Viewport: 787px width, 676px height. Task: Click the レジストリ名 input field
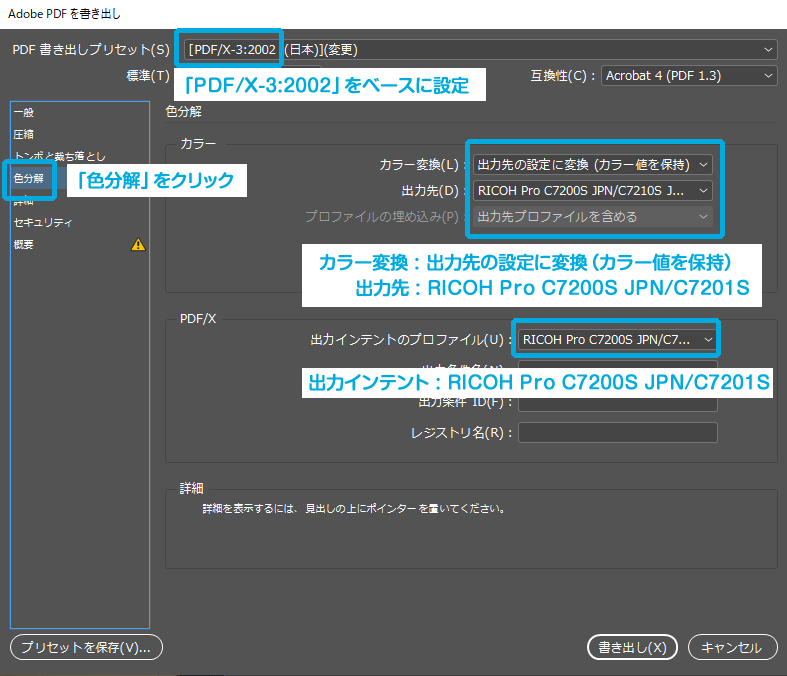617,433
